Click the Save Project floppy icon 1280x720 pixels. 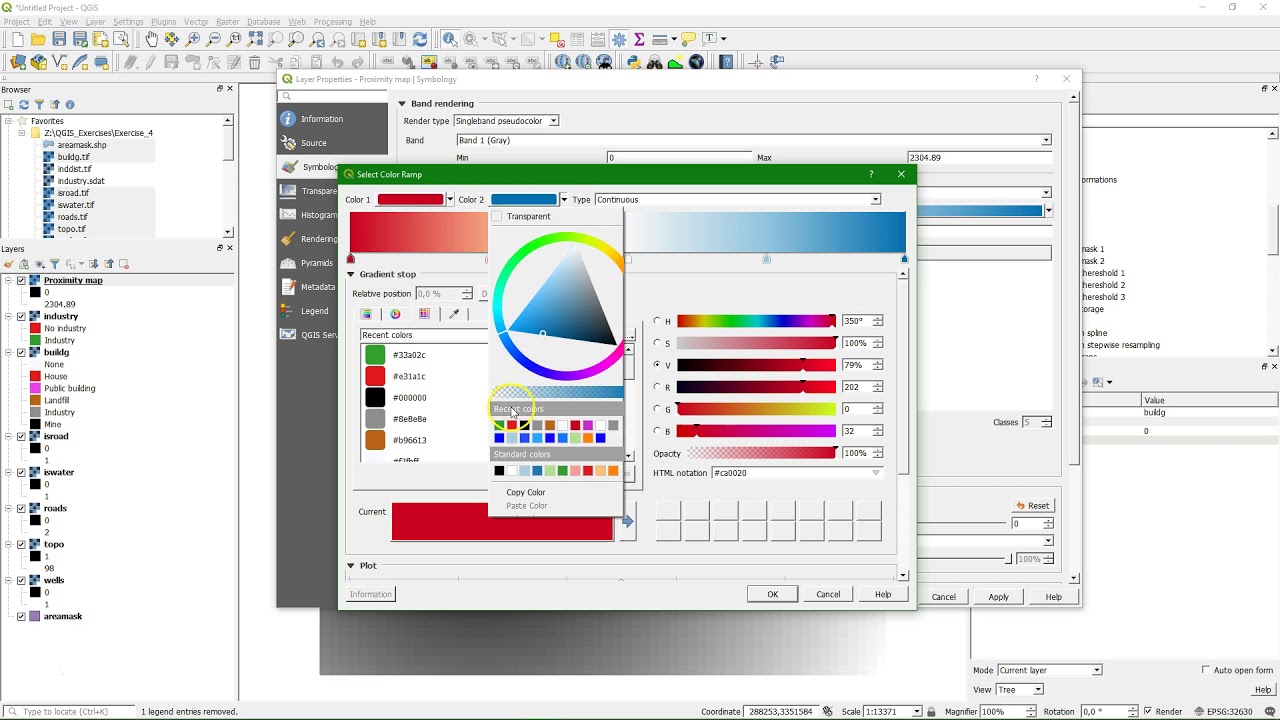tap(59, 39)
